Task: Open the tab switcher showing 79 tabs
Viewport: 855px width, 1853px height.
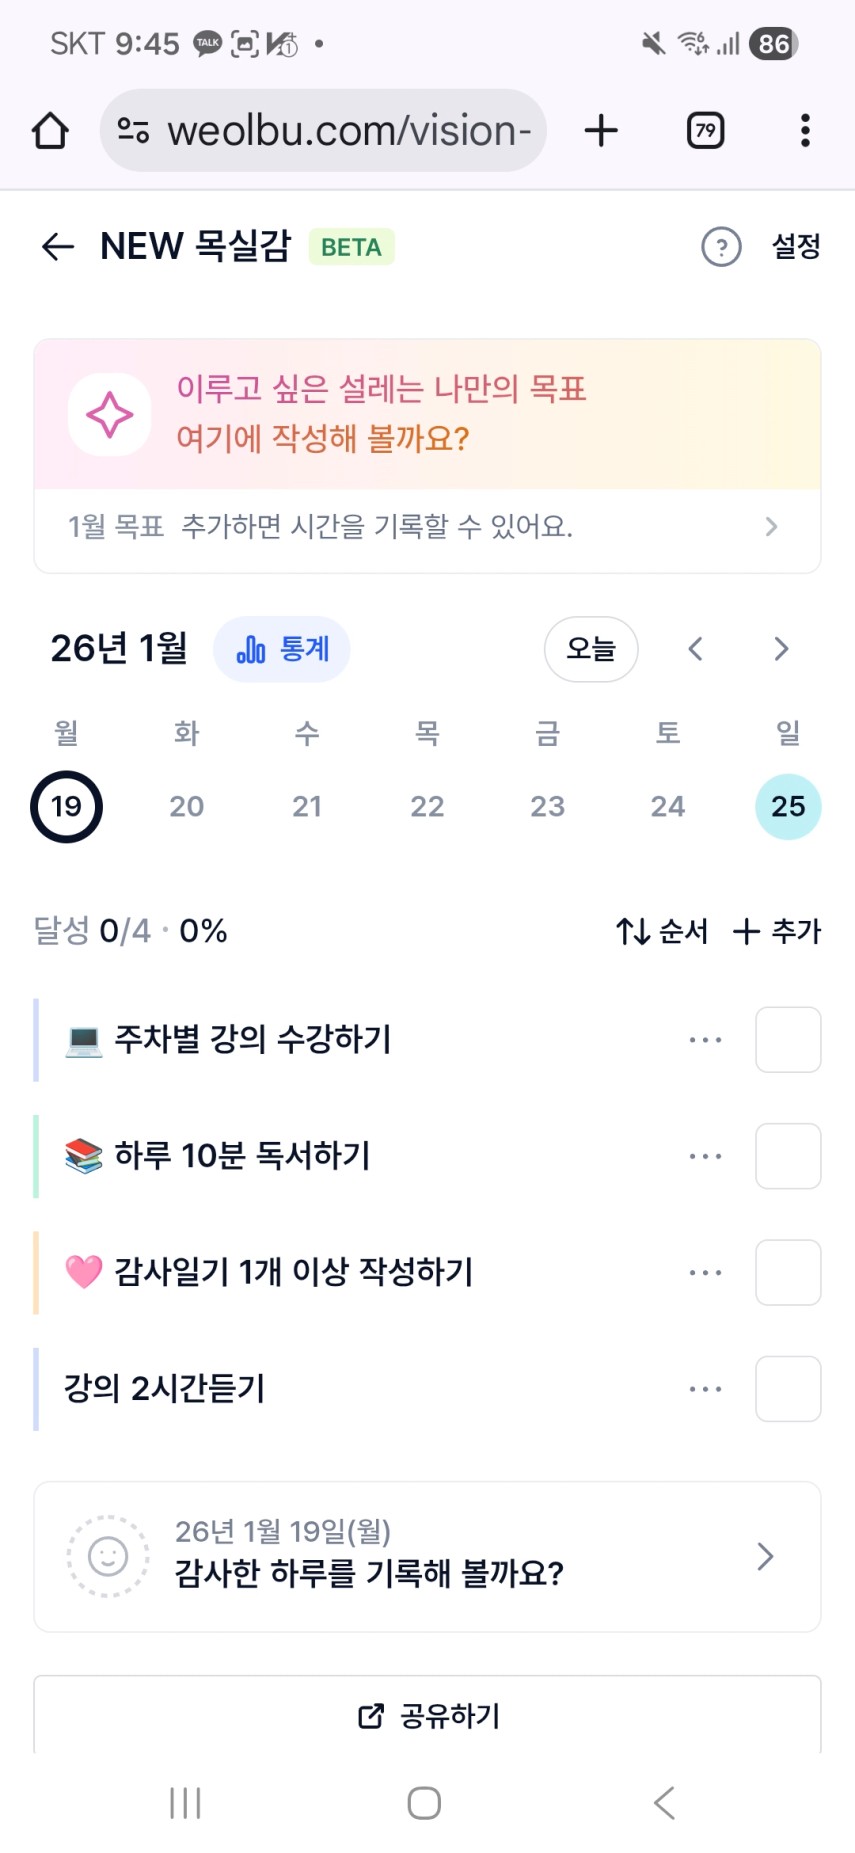Action: click(705, 131)
